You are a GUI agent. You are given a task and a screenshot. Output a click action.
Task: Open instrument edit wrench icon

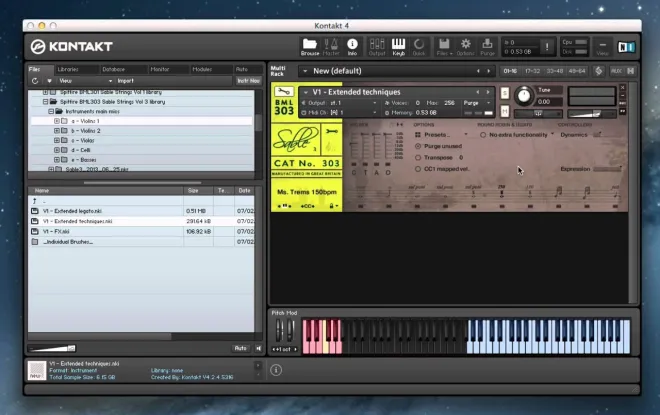coord(284,91)
